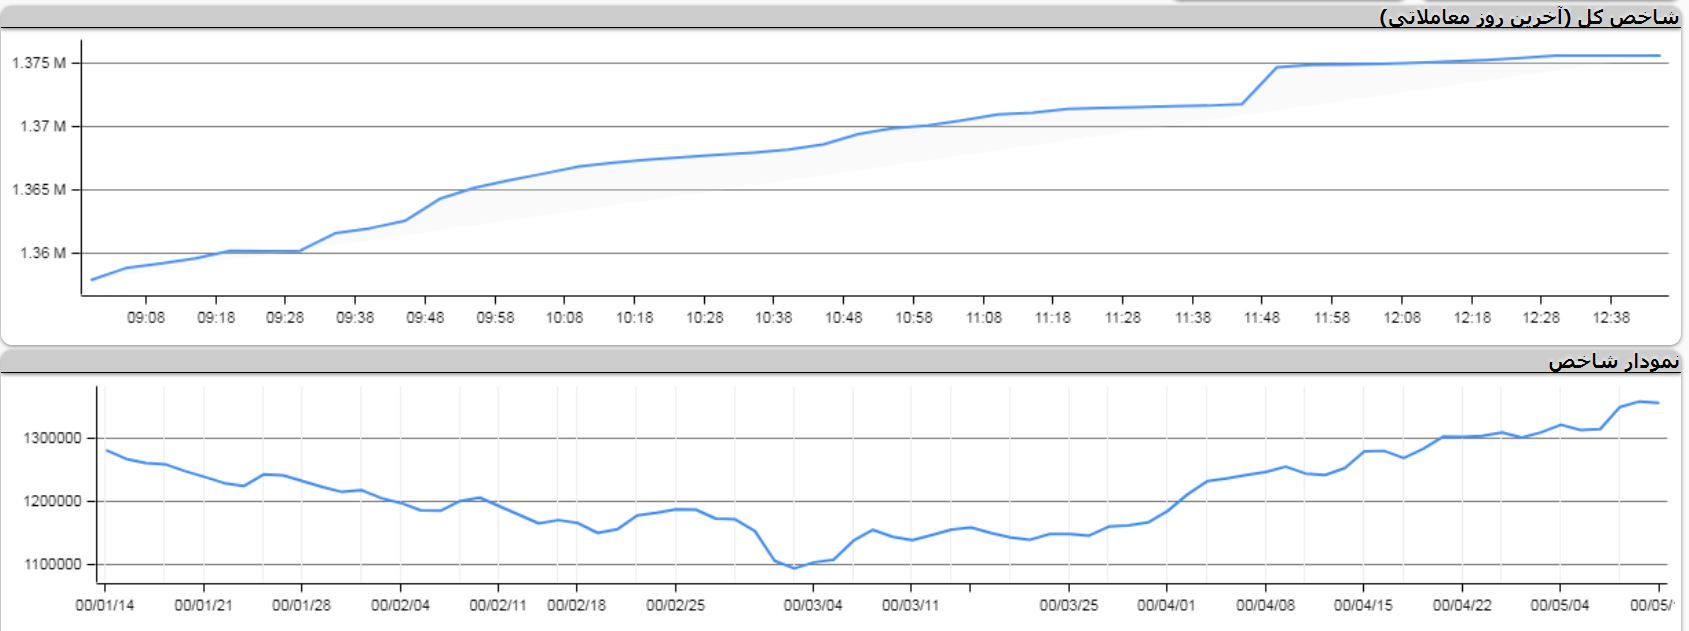1689x631 pixels.
Task: Click the 1100000 y-axis label
Action: 54,565
